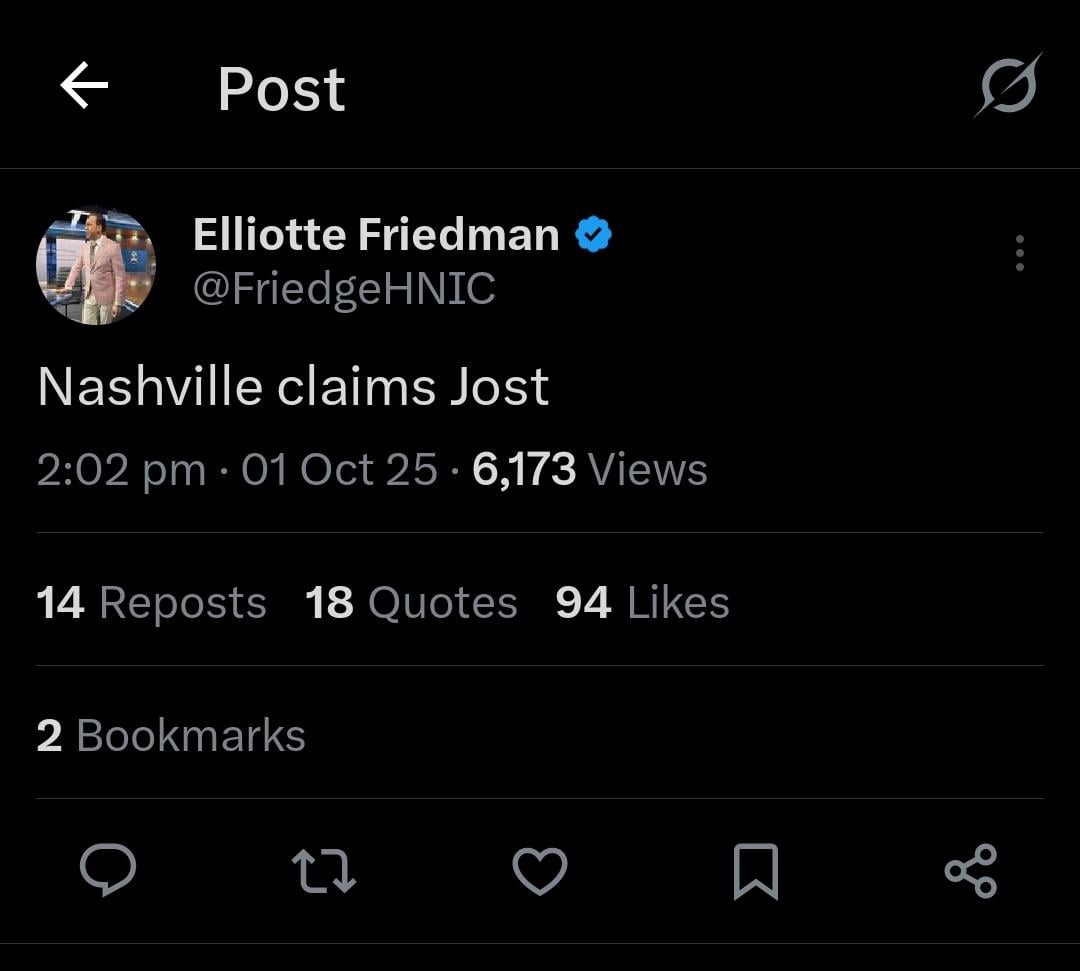Image resolution: width=1080 pixels, height=971 pixels.
Task: Open the list of Quotes
Action: pos(409,602)
